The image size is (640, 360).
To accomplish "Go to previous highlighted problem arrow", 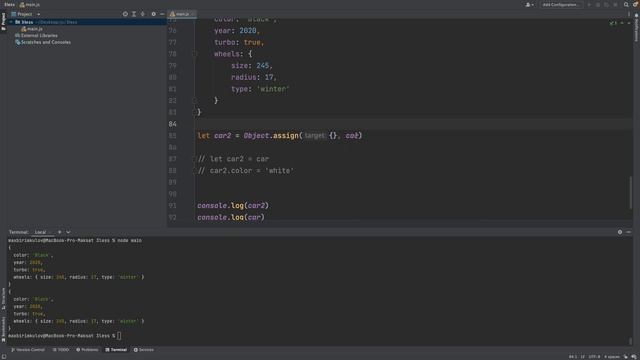I will [x=622, y=23].
